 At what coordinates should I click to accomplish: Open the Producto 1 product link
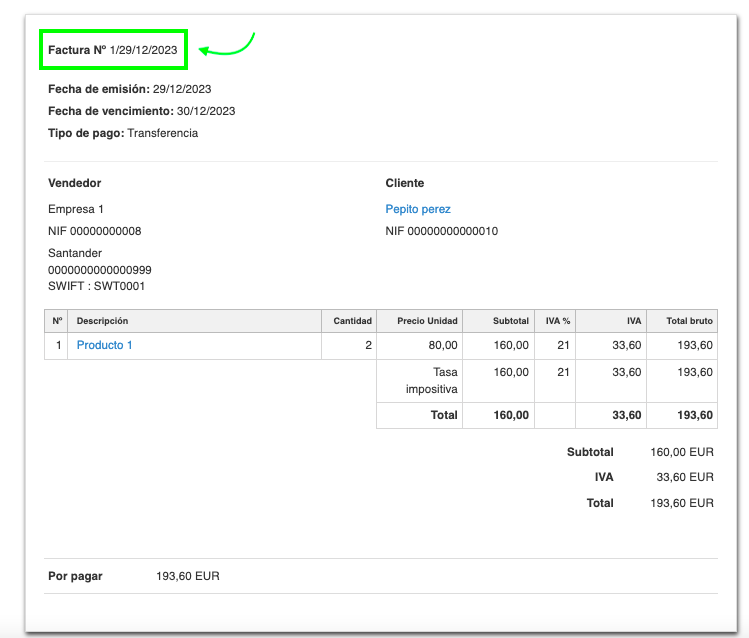tap(105, 345)
